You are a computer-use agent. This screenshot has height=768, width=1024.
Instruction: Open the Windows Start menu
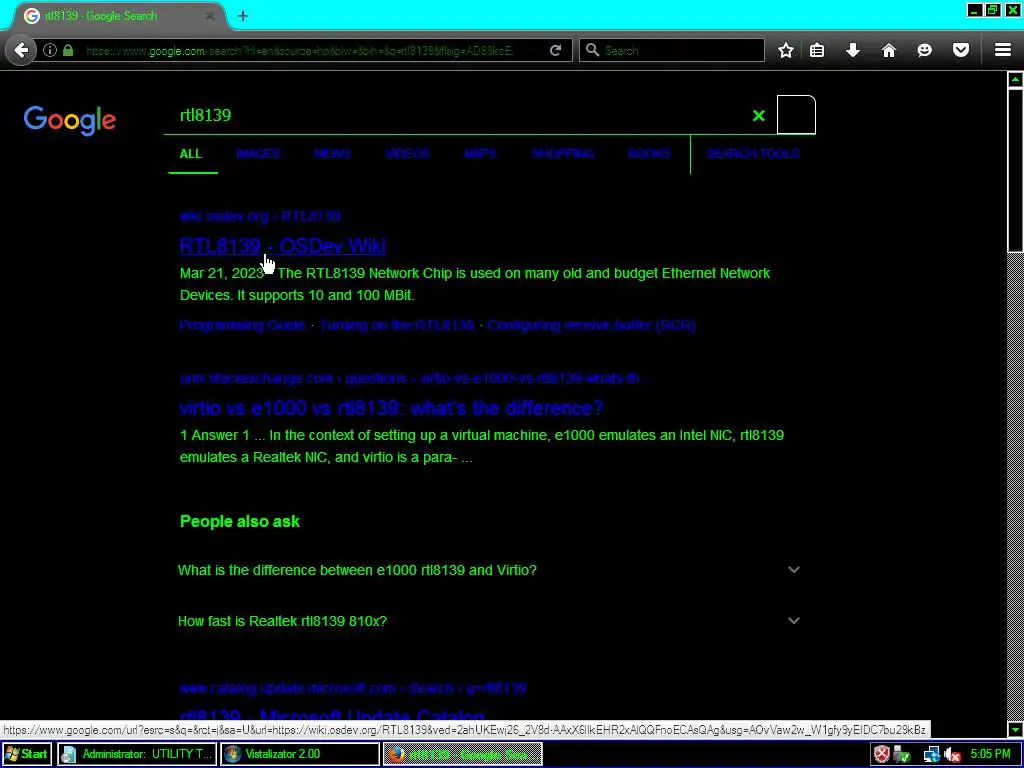[27, 754]
